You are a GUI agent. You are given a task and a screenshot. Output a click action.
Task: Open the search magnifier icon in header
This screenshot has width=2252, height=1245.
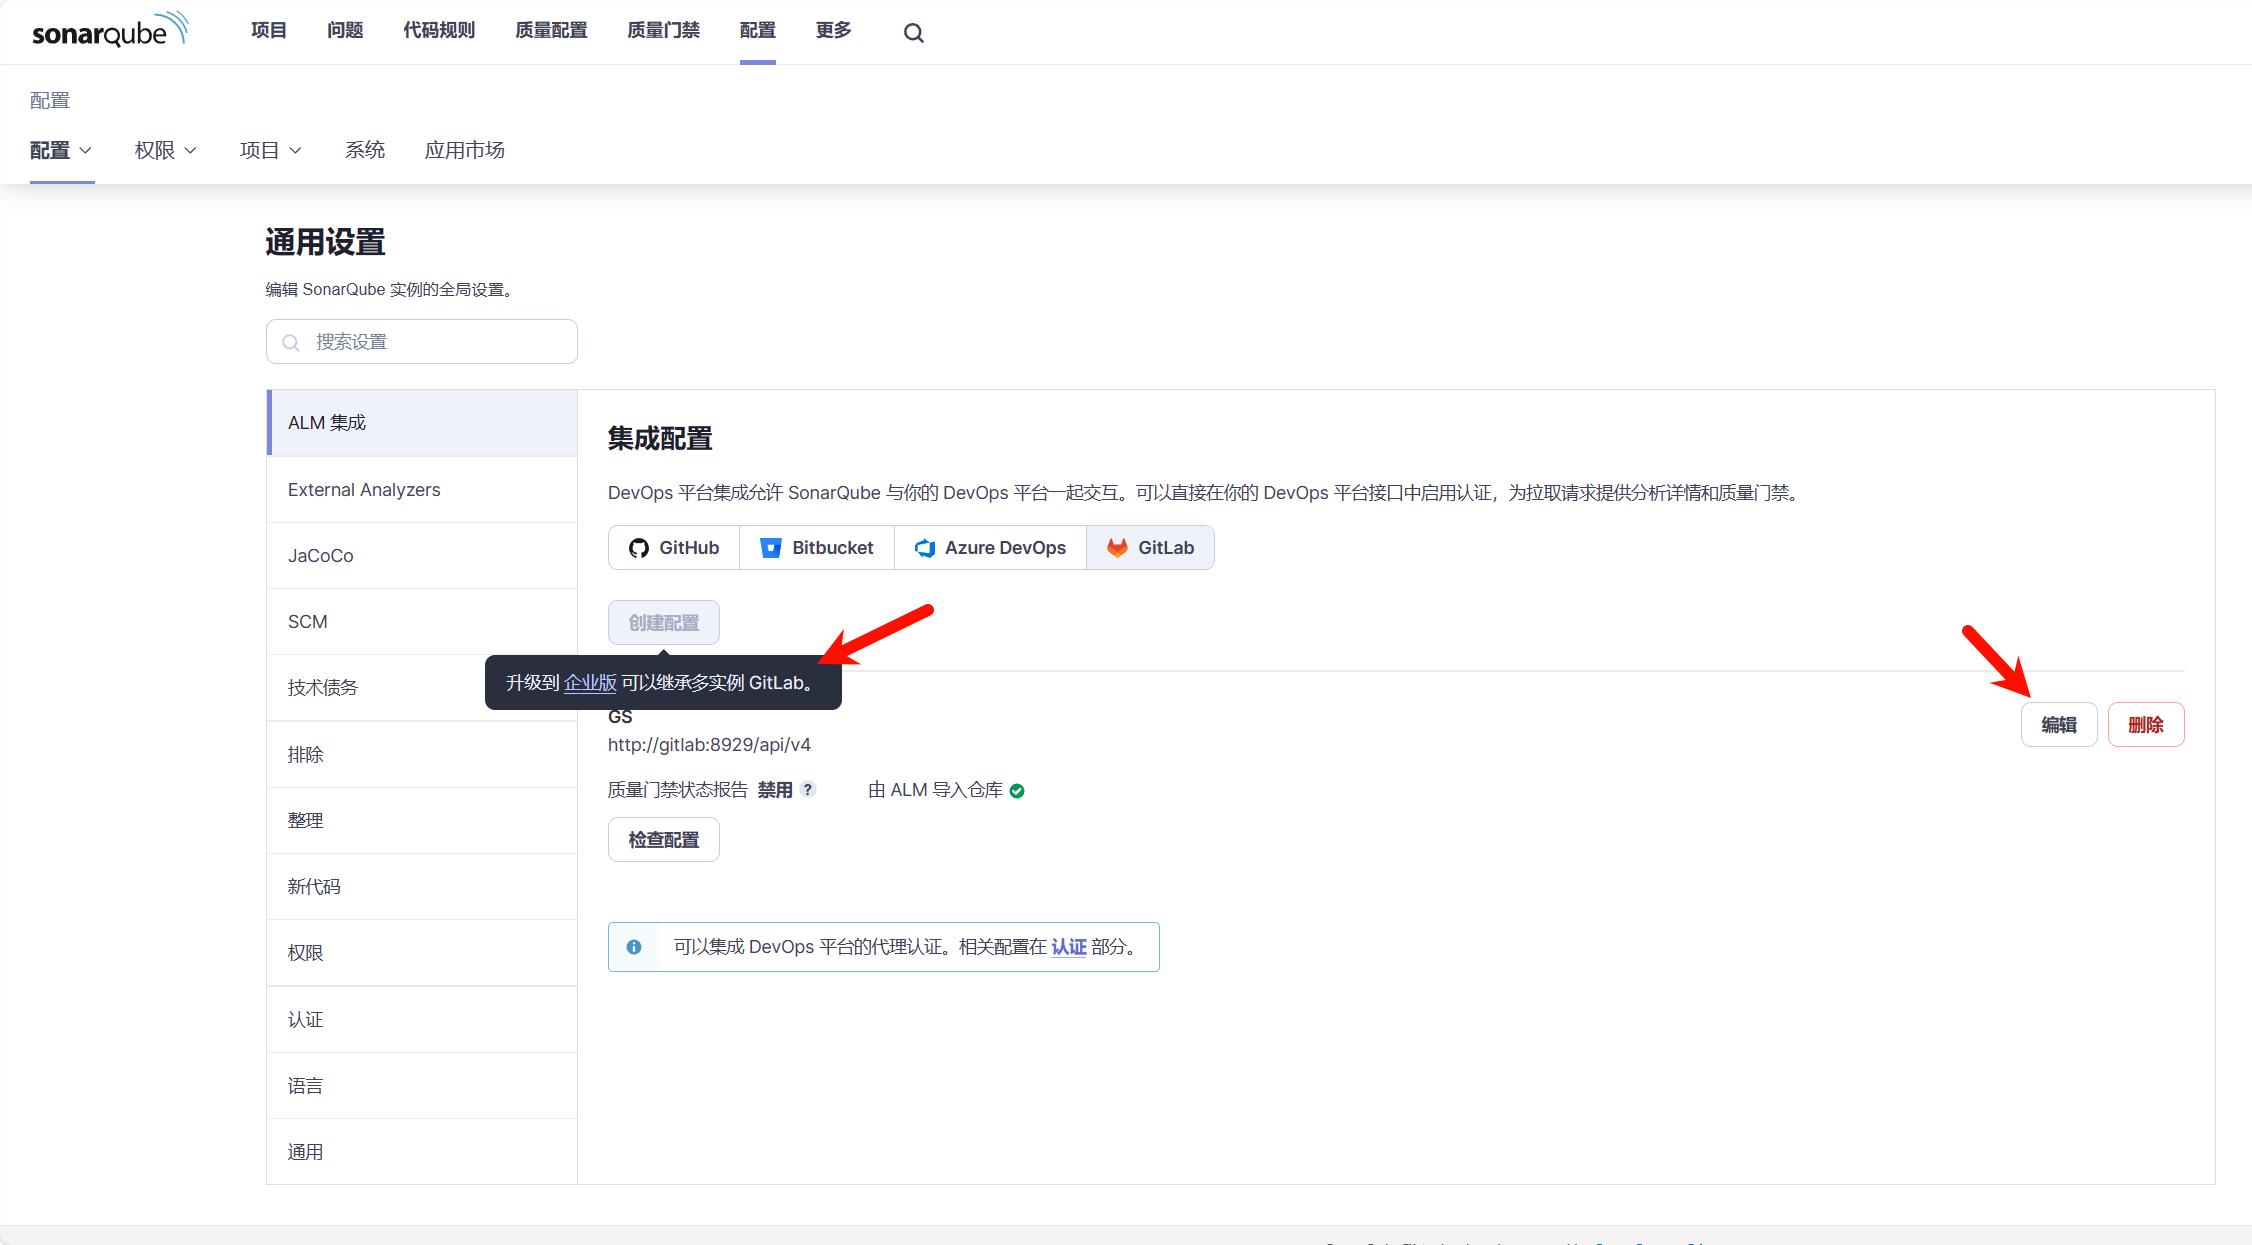pyautogui.click(x=913, y=33)
